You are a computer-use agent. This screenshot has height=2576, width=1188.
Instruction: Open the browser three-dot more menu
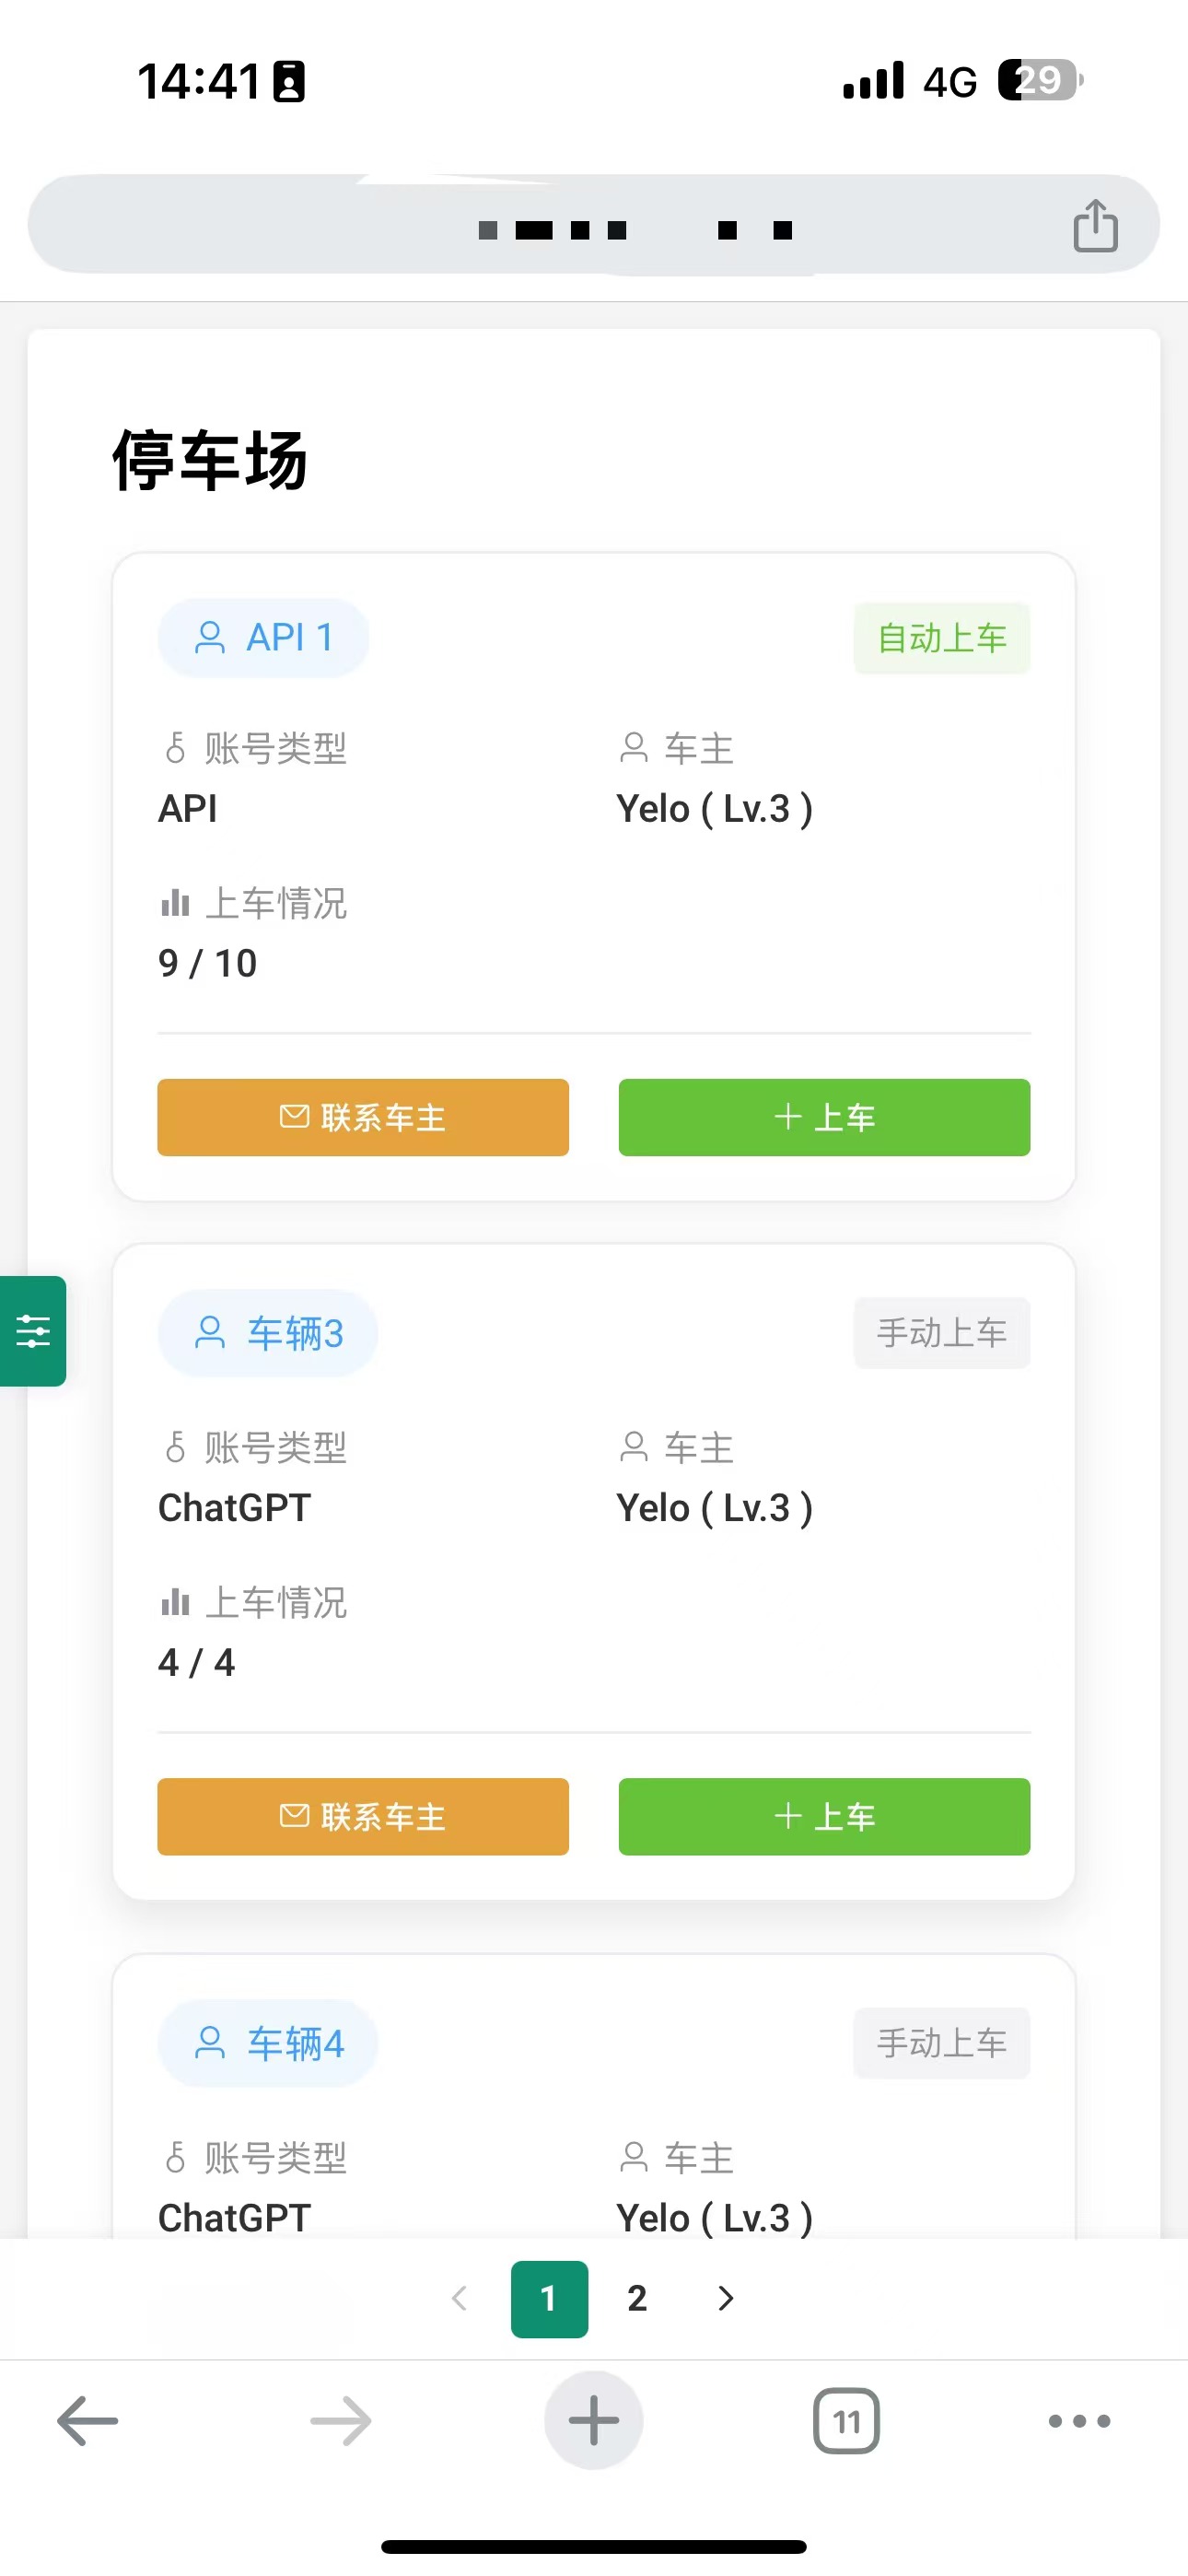pos(1079,2421)
